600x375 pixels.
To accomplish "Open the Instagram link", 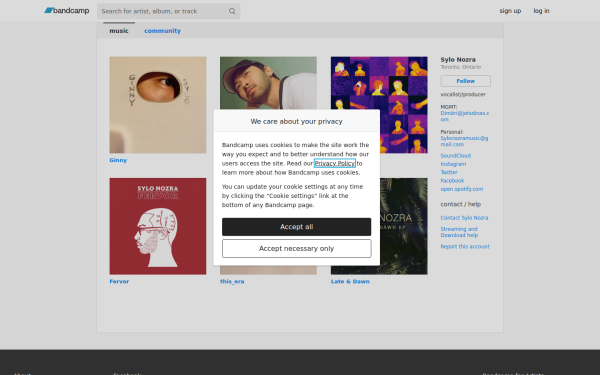I will pyautogui.click(x=453, y=164).
